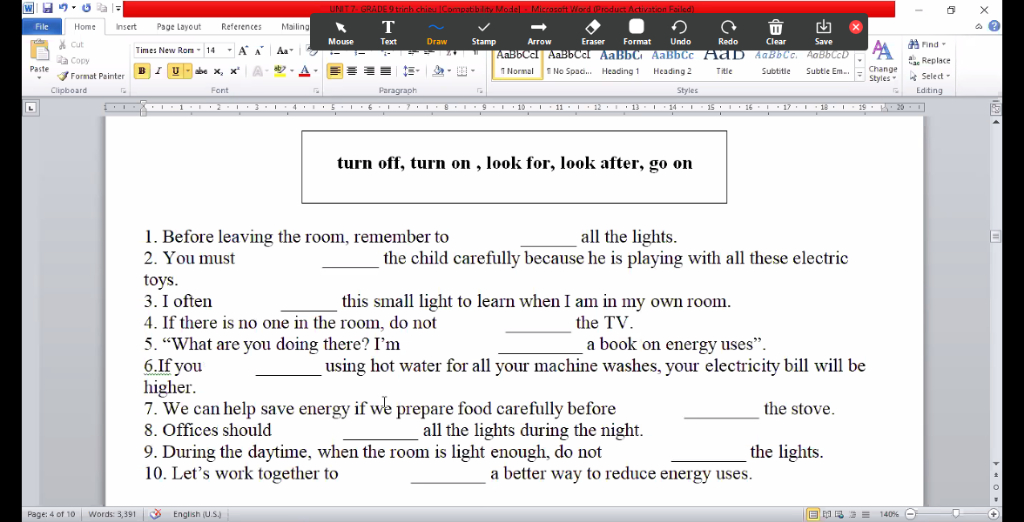Expand underline style dropdown arrow

pos(188,71)
